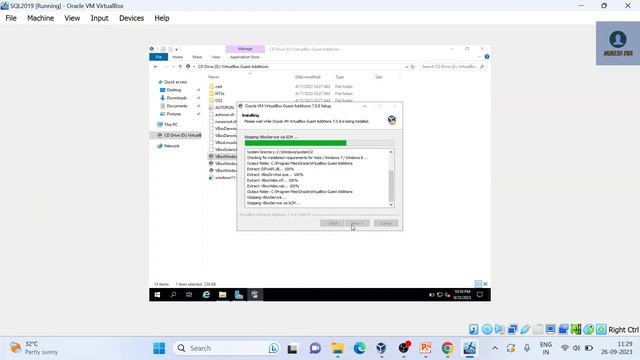Open the hard disk activity indicator
Image resolution: width=640 pixels, height=360 pixels.
(473, 329)
